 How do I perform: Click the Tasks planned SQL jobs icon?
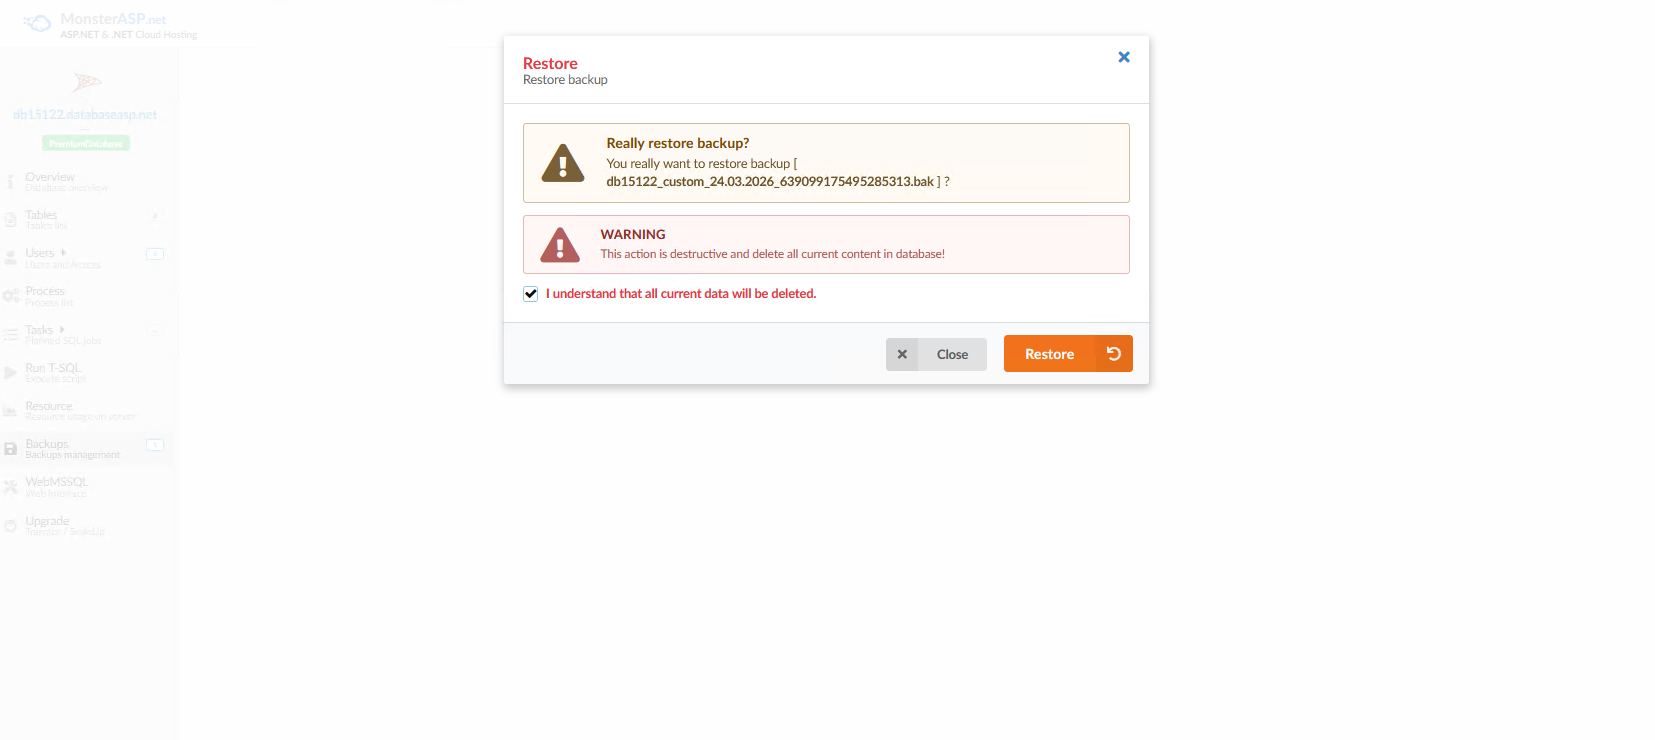click(x=10, y=334)
